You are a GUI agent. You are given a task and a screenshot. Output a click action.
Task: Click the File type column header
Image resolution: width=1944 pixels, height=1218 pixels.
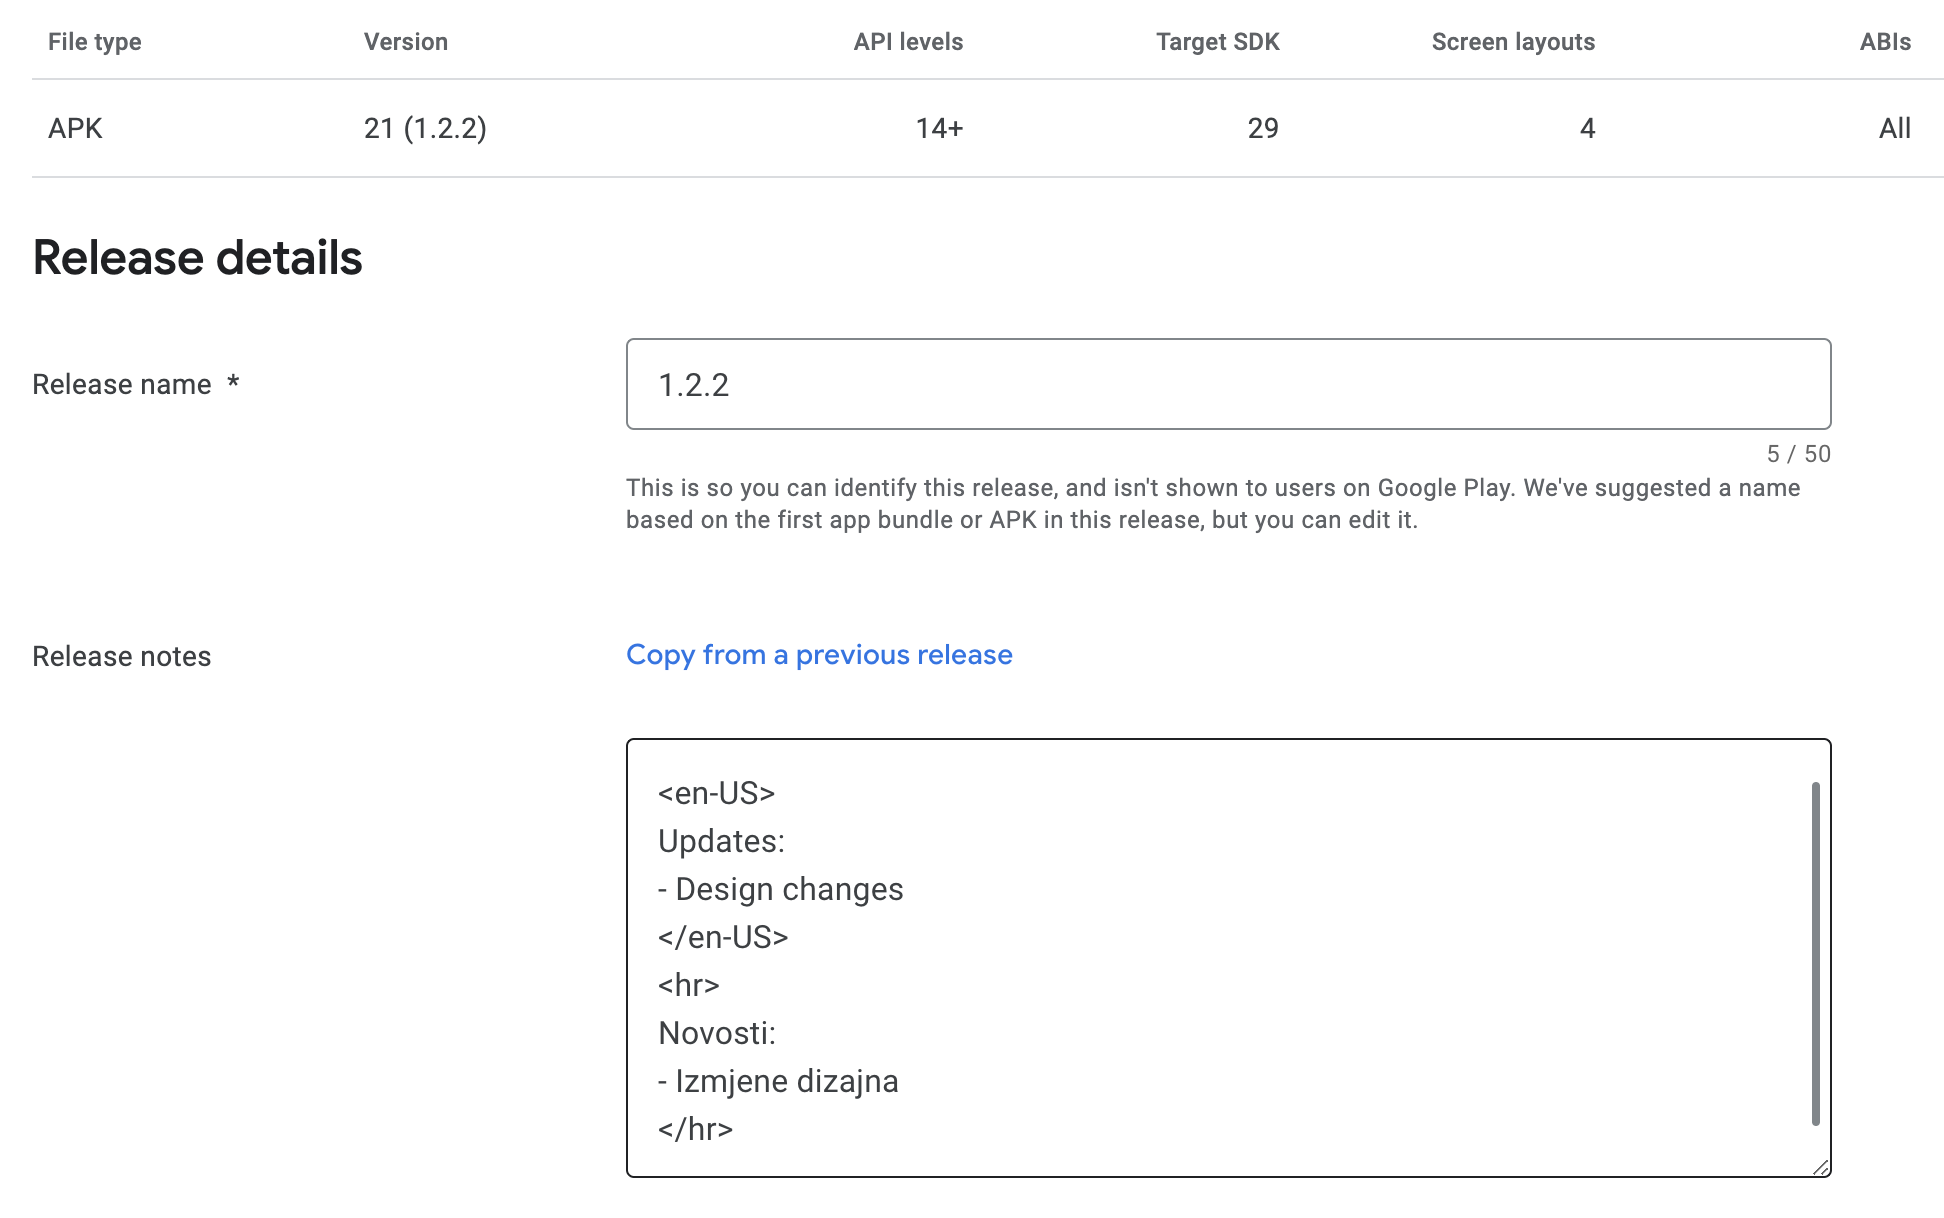click(x=95, y=42)
